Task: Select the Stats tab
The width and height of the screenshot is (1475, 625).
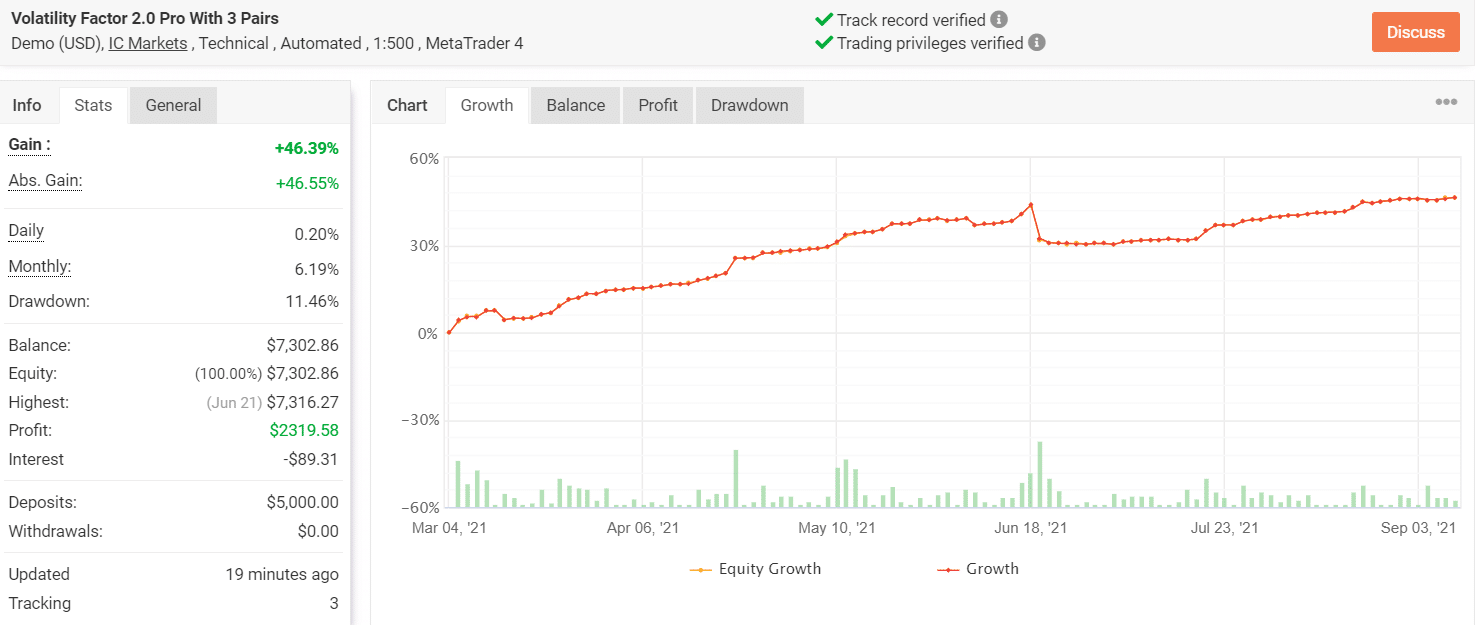Action: 93,105
